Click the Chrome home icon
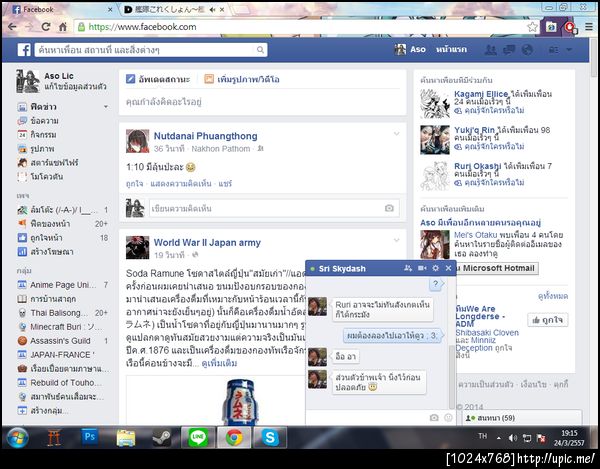This screenshot has height=469, width=600. click(x=63, y=27)
